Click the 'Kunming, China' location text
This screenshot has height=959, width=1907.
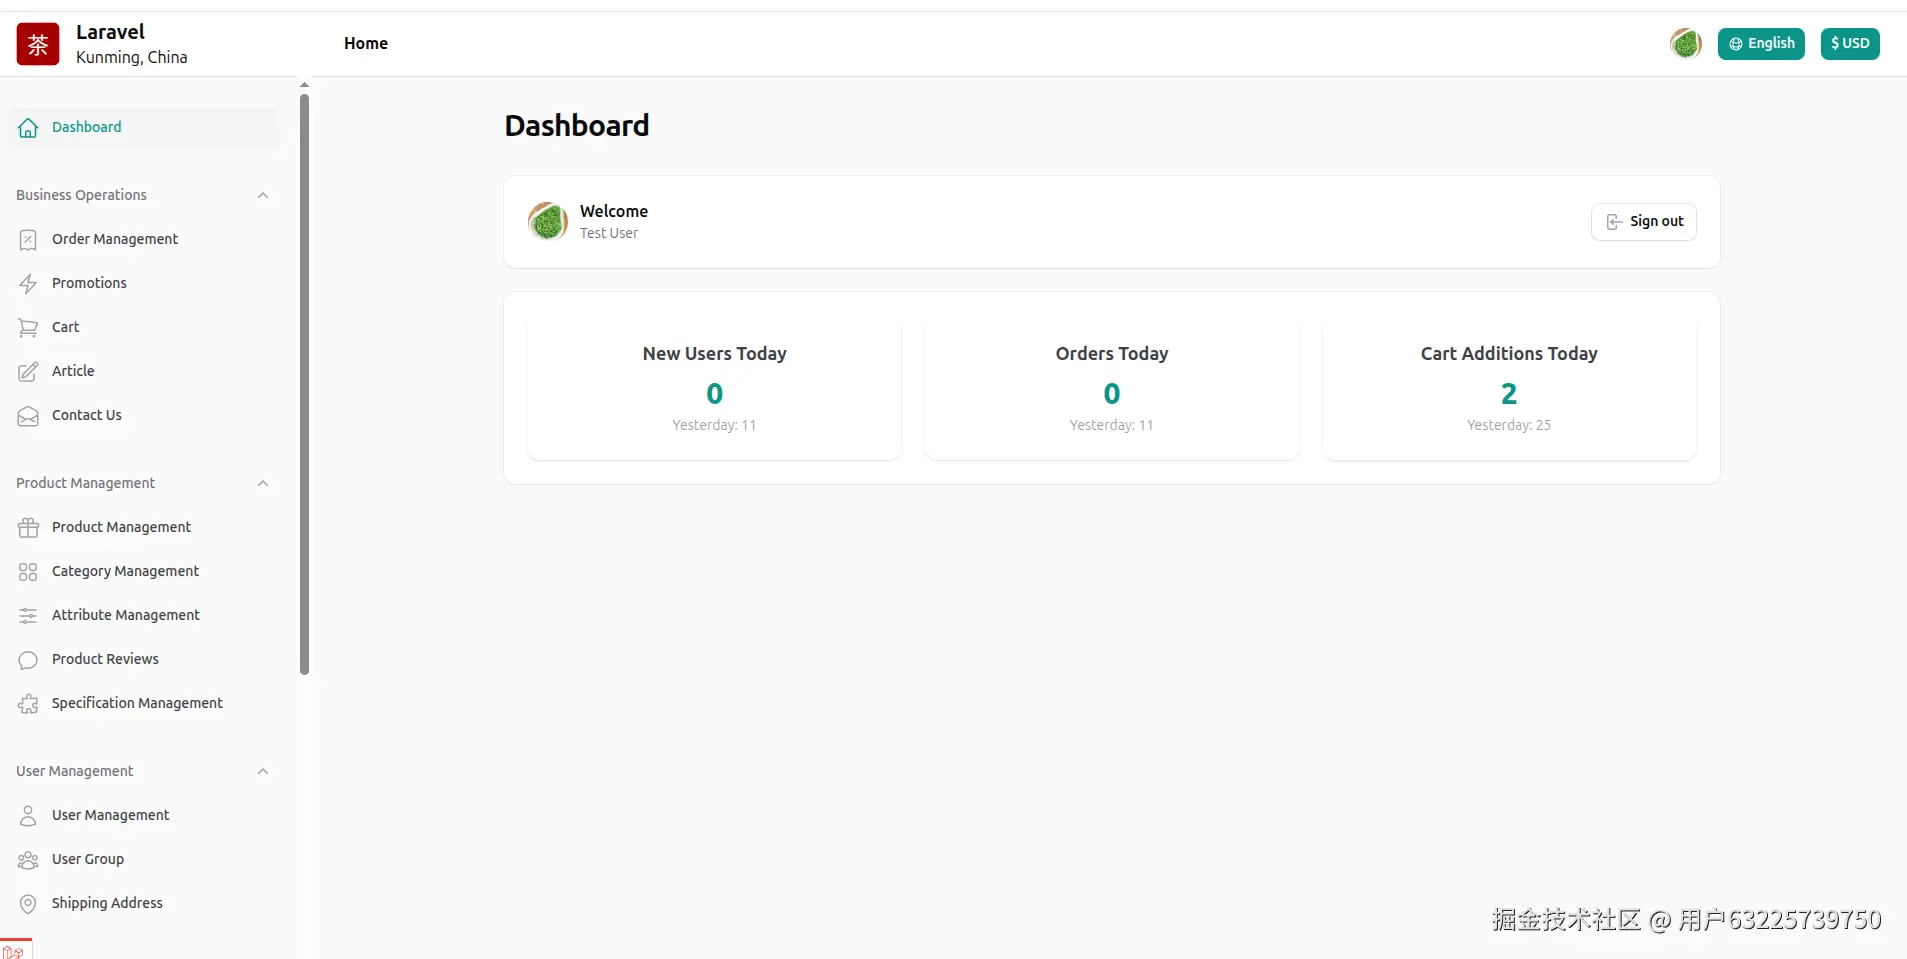131,57
